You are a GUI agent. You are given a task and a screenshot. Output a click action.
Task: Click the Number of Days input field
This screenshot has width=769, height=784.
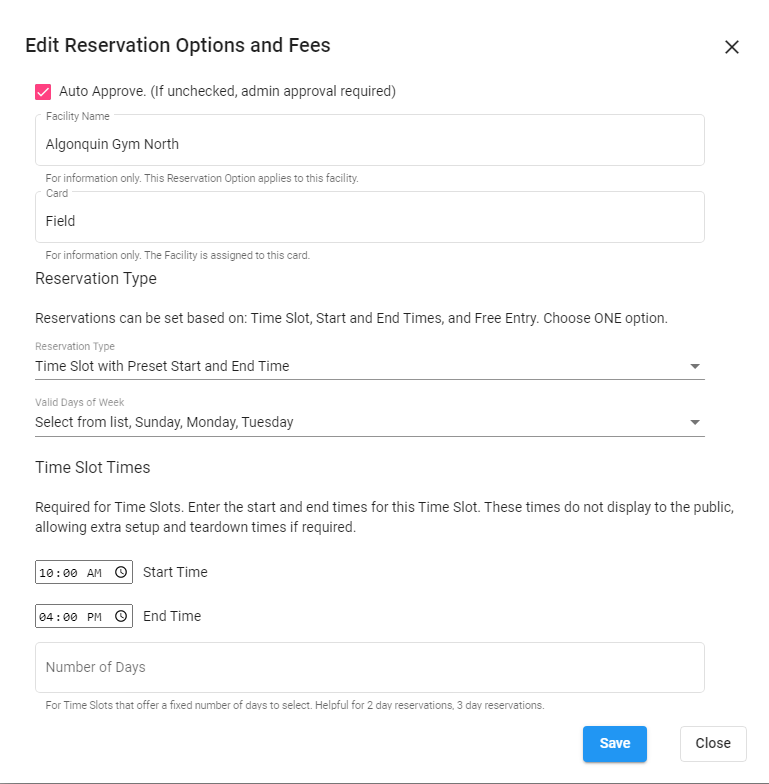(x=369, y=667)
